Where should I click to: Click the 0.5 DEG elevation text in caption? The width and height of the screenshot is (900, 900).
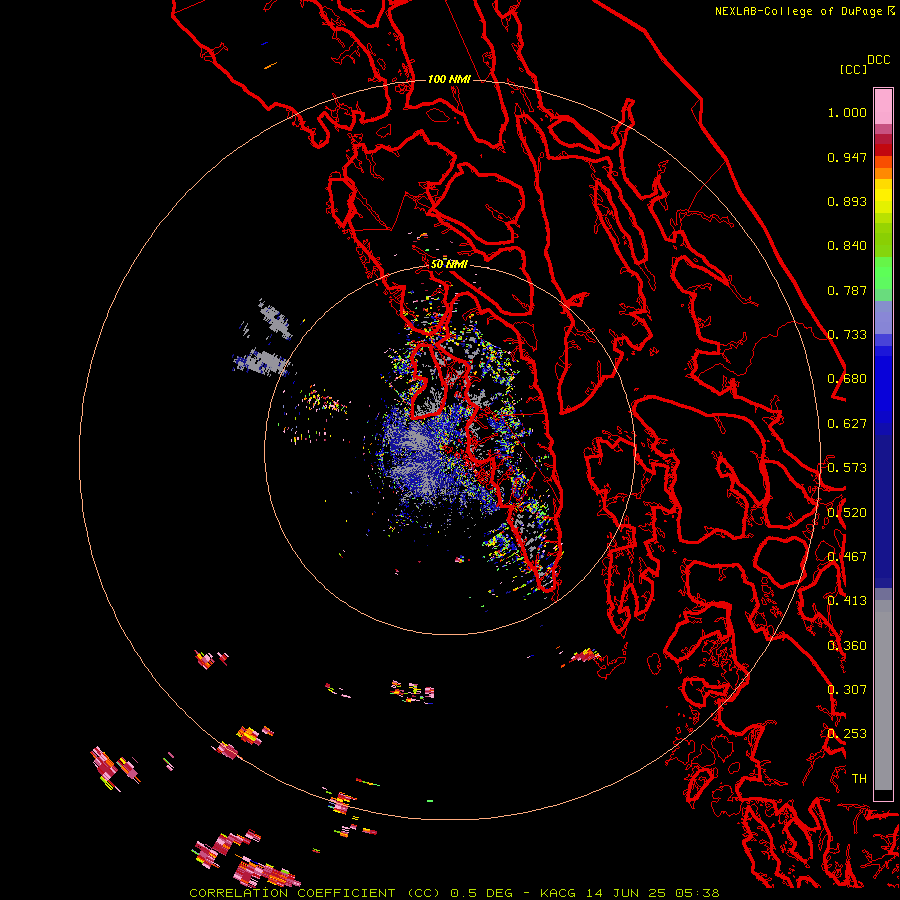coord(482,893)
